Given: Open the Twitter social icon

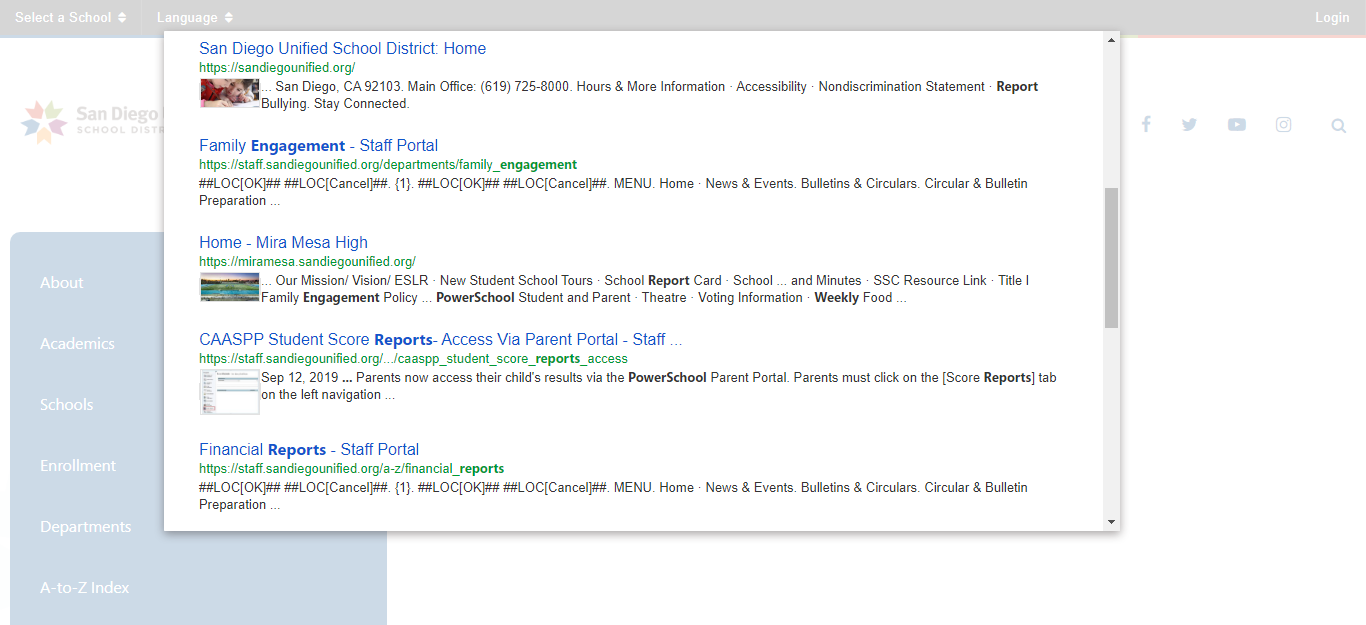Looking at the screenshot, I should [x=1189, y=124].
